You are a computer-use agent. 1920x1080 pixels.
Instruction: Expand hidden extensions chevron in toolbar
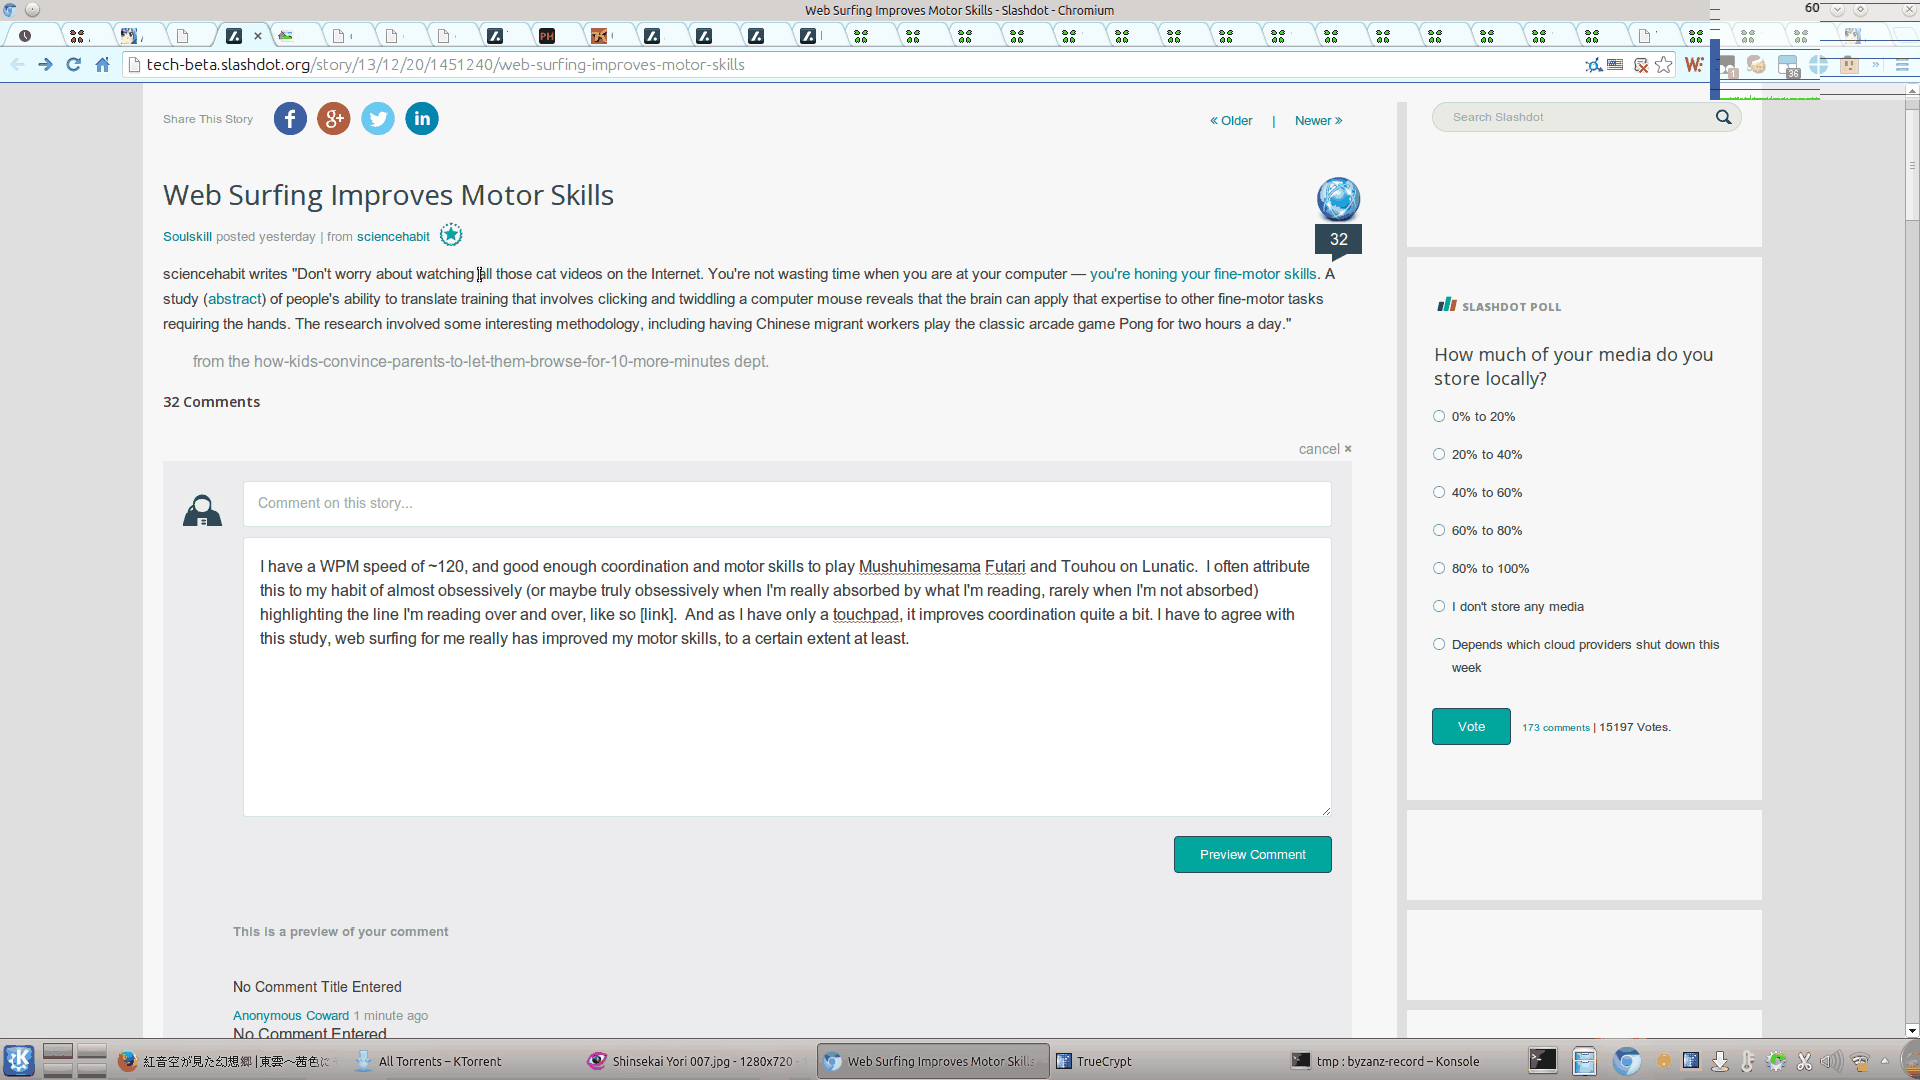[1876, 65]
